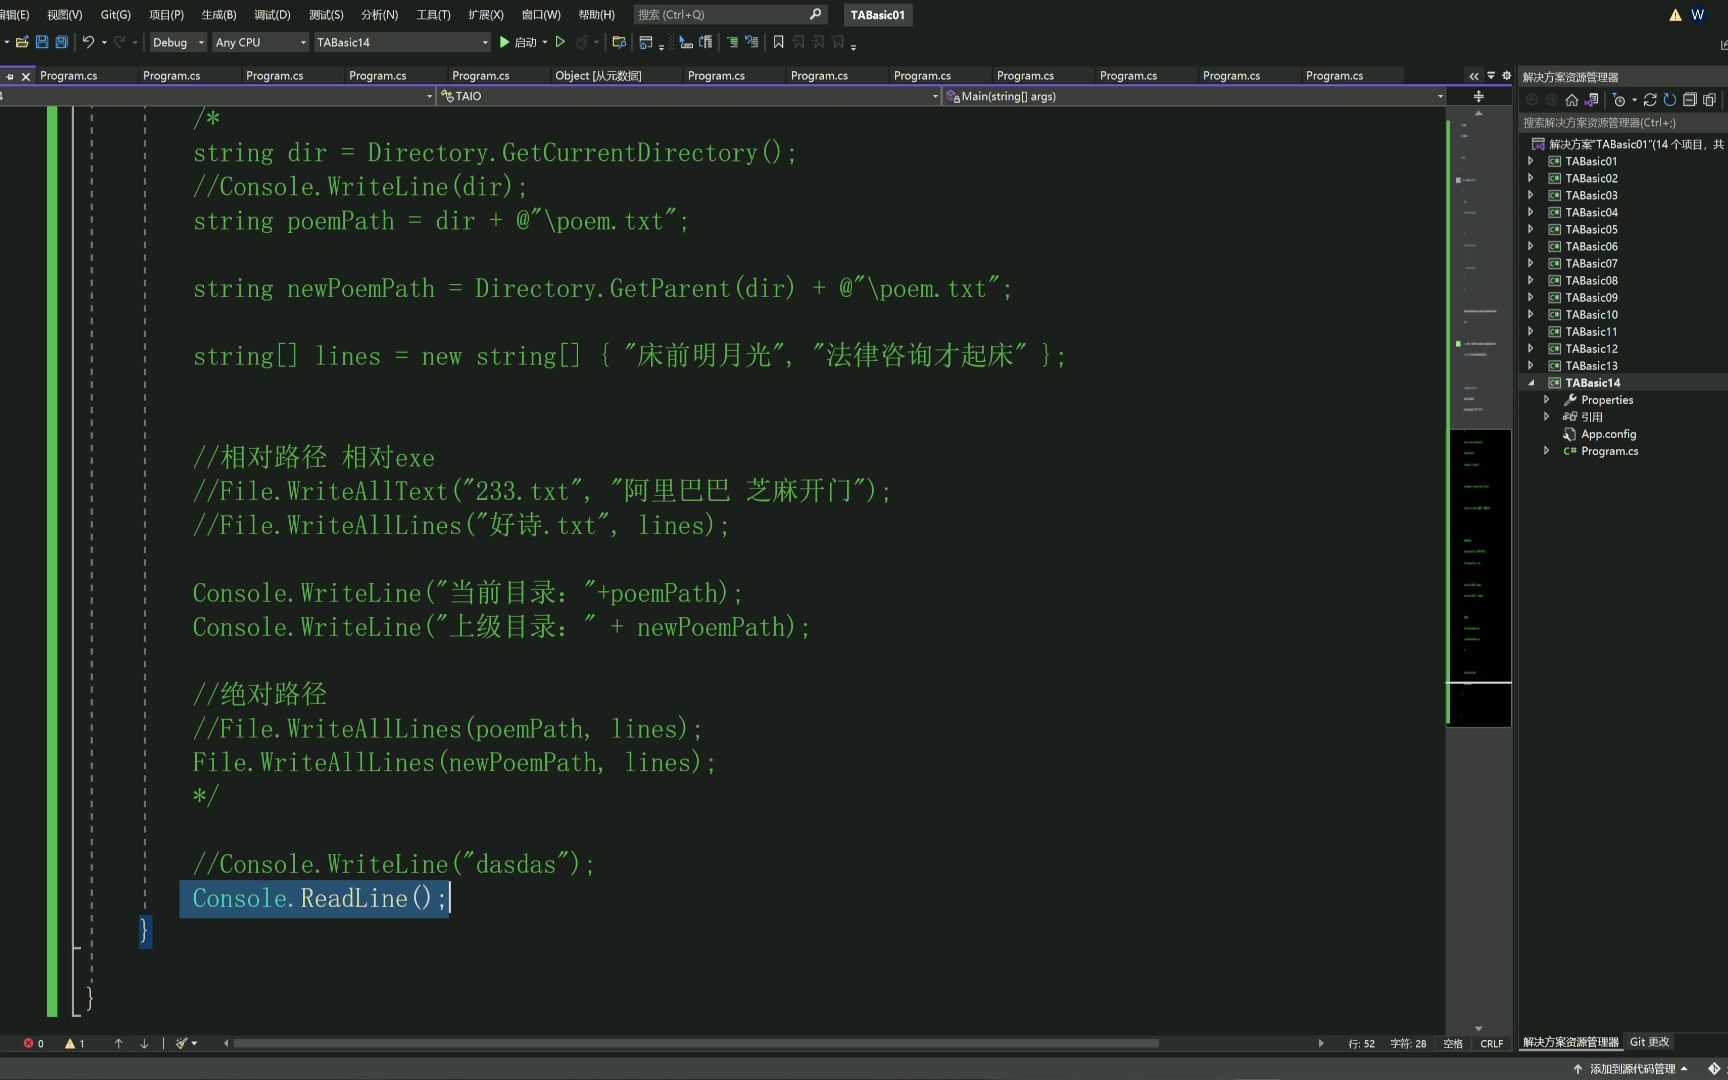Click the Uncomment selection icon
The width and height of the screenshot is (1728, 1080).
point(751,42)
